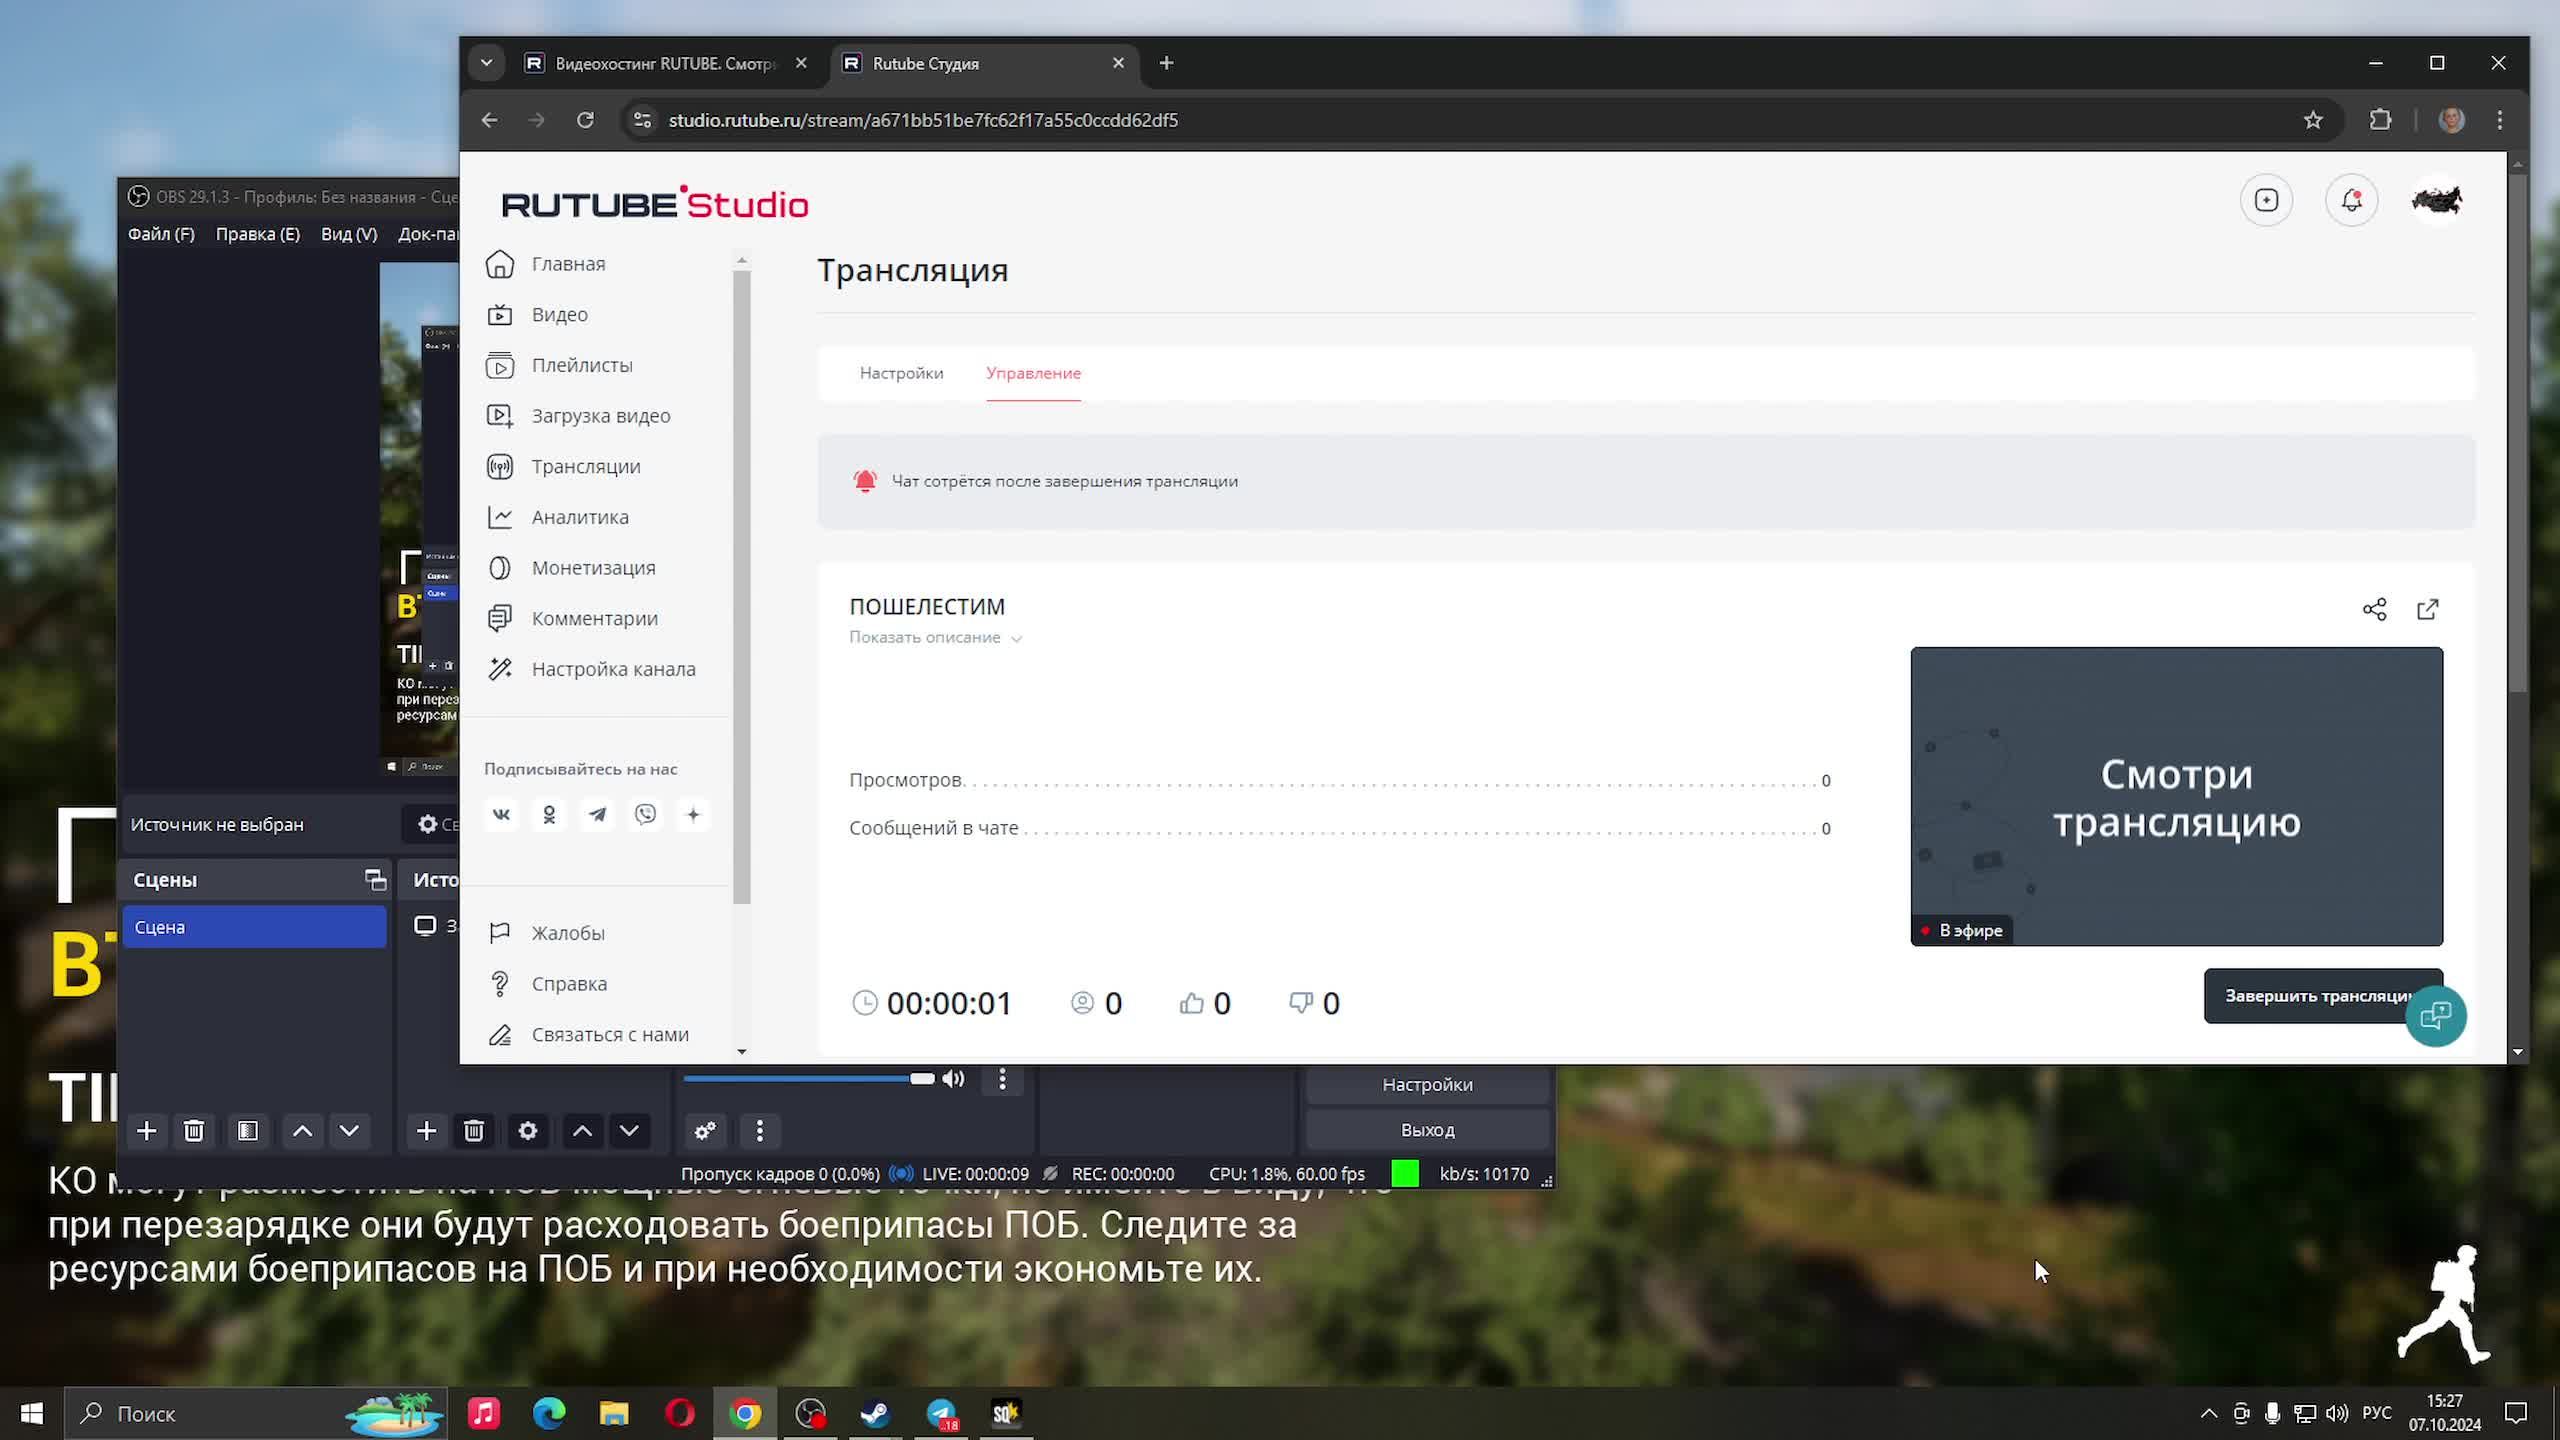Switch to the Настройки tab
The image size is (2560, 1440).
901,373
